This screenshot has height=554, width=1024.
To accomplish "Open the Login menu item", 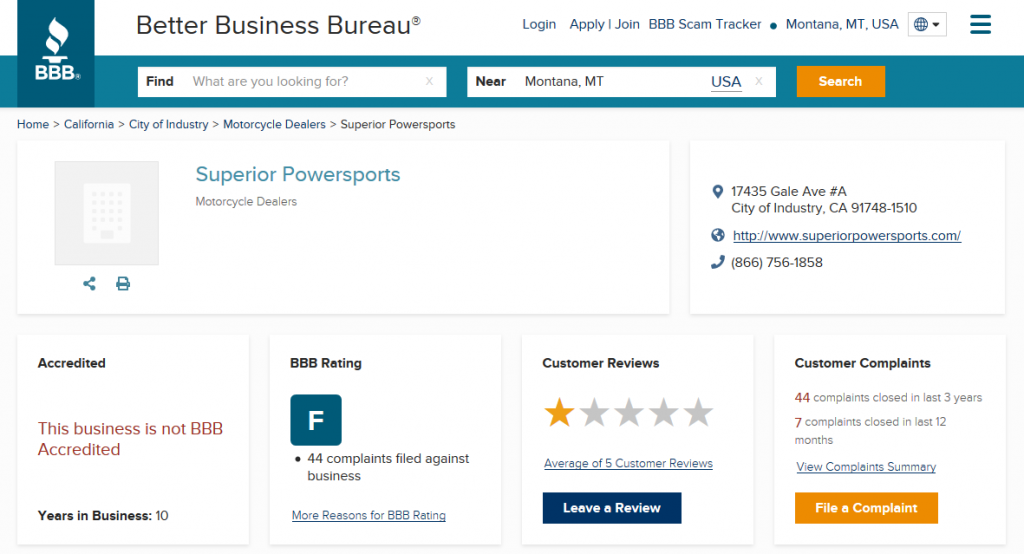I will [x=539, y=25].
